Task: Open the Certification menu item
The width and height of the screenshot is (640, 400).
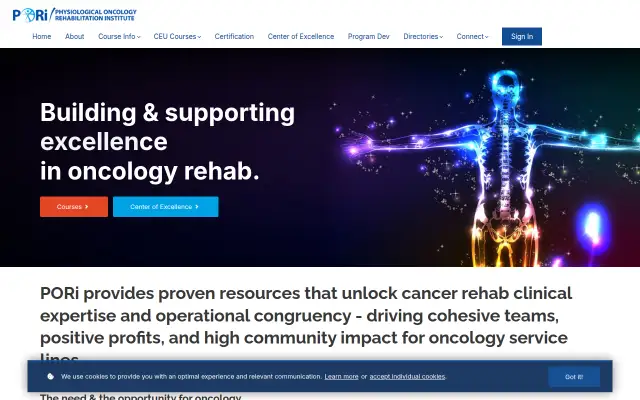Action: pyautogui.click(x=234, y=36)
